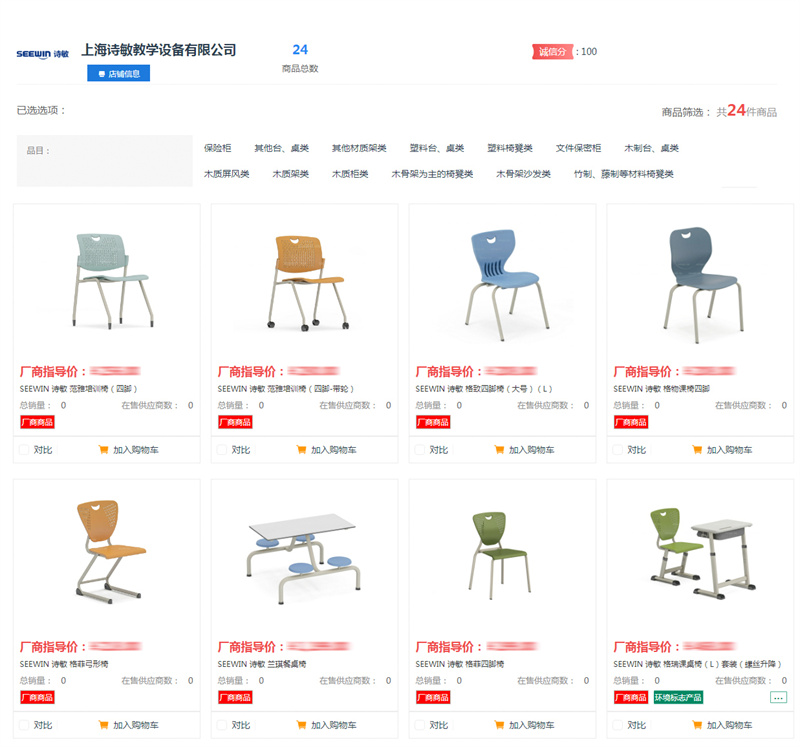Check 对比 box for 格物课椅四脚
This screenshot has width=800, height=747.
click(618, 450)
